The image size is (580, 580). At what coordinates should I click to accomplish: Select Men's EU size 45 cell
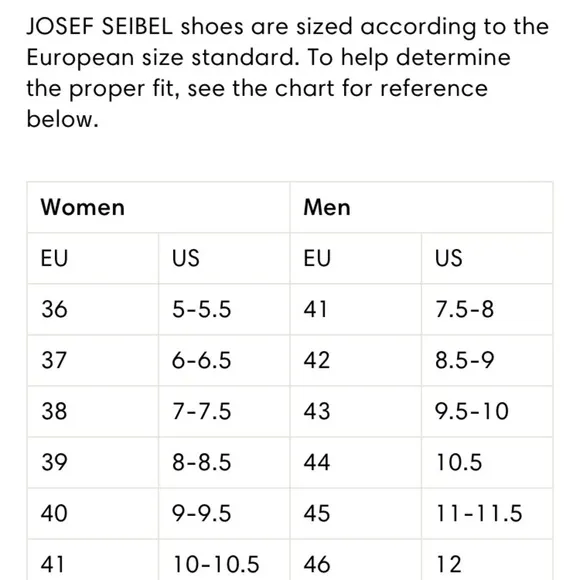click(x=356, y=513)
